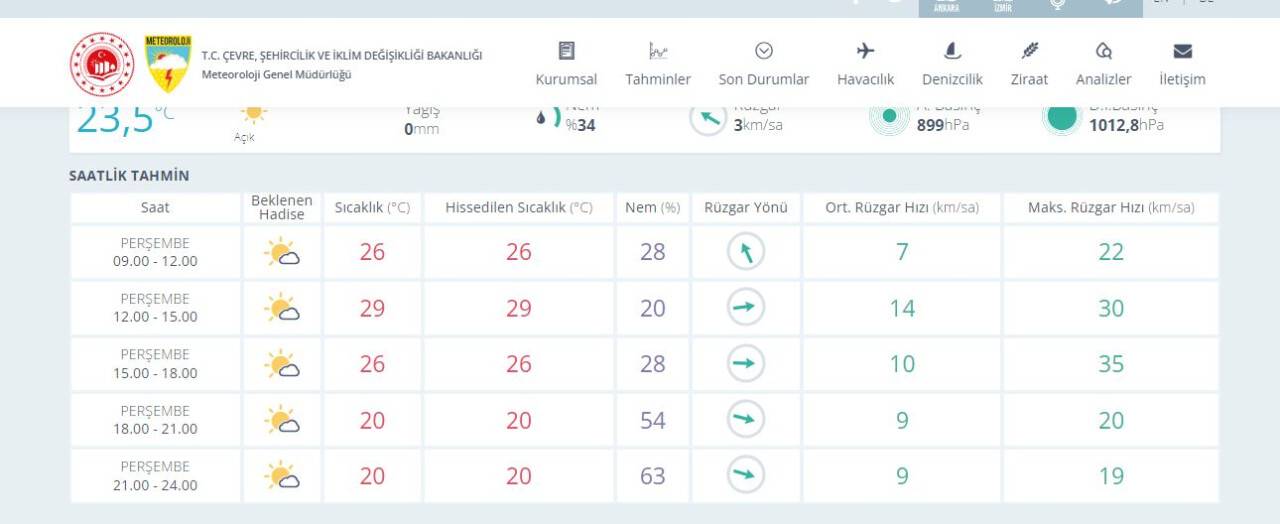
Task: Click the Sıcaklık (°C) column header
Action: tap(372, 208)
